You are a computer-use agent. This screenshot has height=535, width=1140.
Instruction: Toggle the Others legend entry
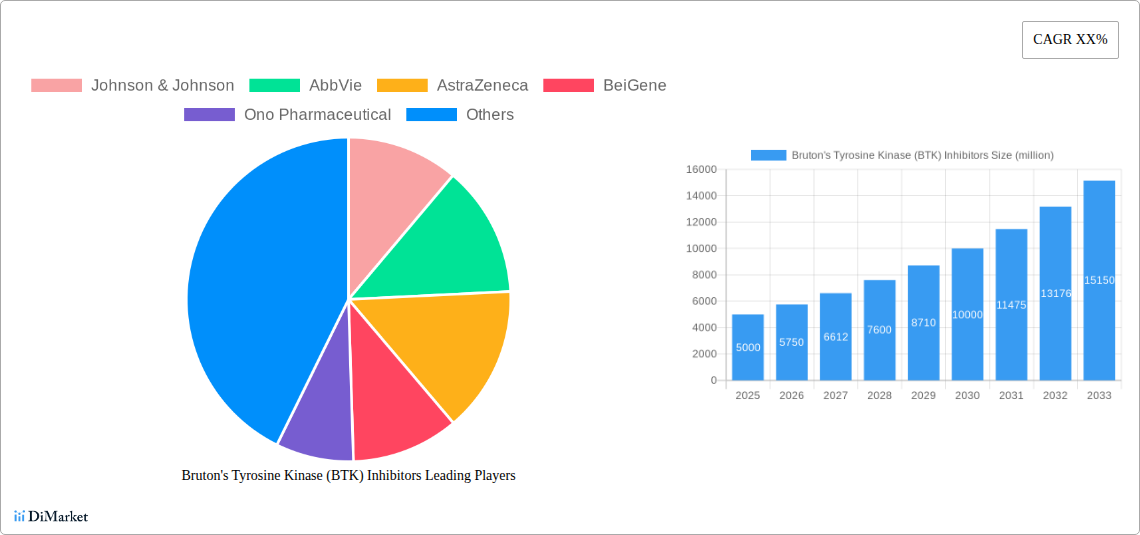(x=489, y=115)
